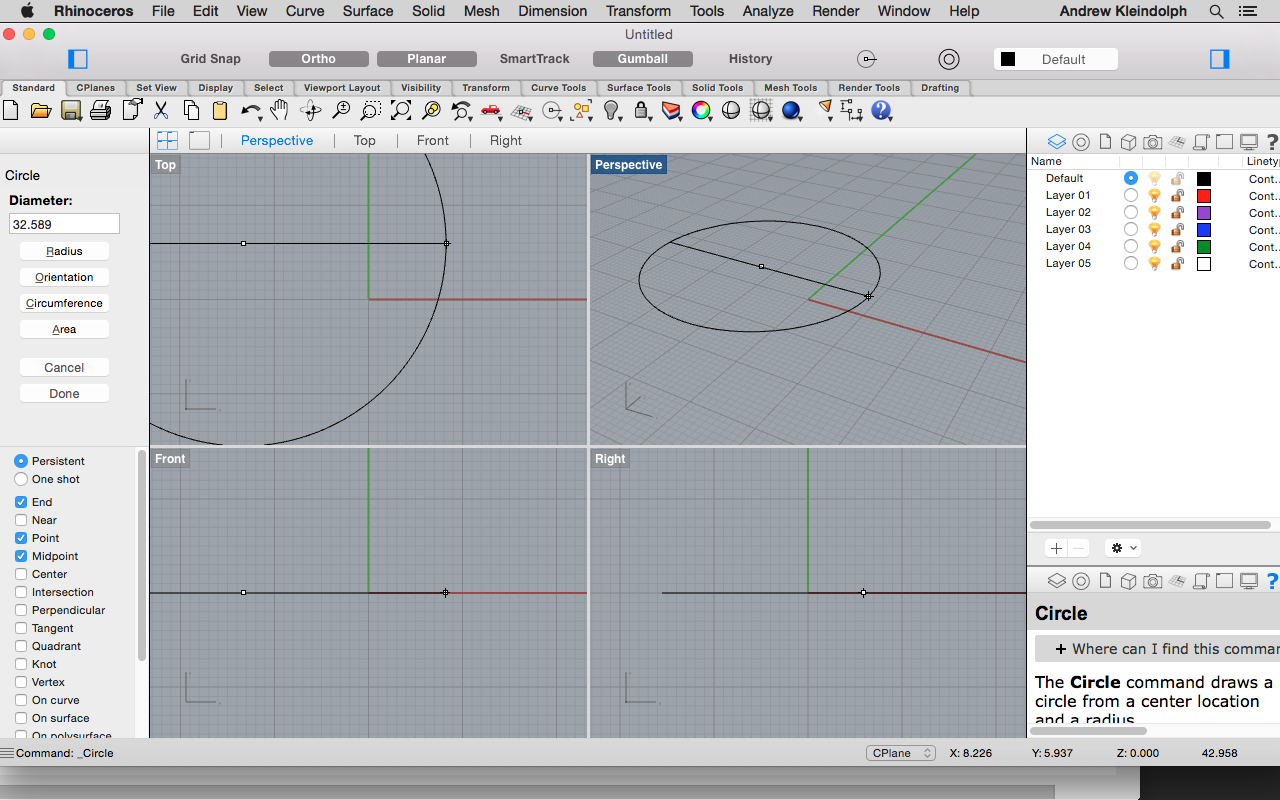Click the single viewport layout icon
The width and height of the screenshot is (1280, 800).
(200, 140)
